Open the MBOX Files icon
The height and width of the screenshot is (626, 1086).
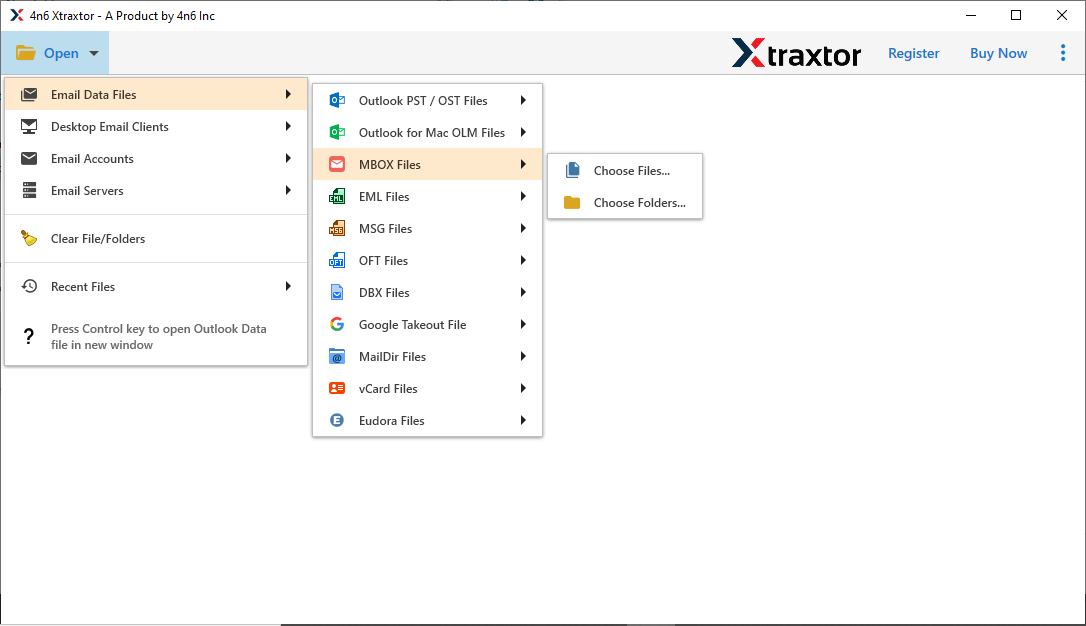pos(336,164)
